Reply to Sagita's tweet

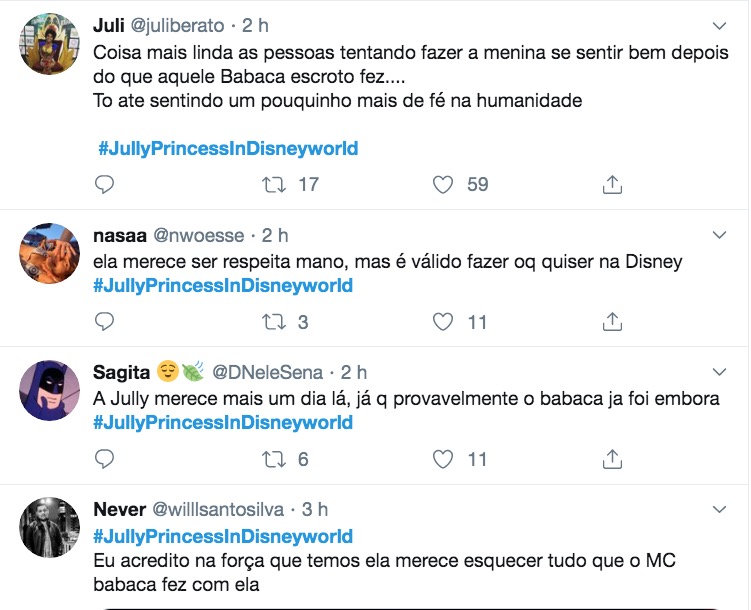pos(104,459)
